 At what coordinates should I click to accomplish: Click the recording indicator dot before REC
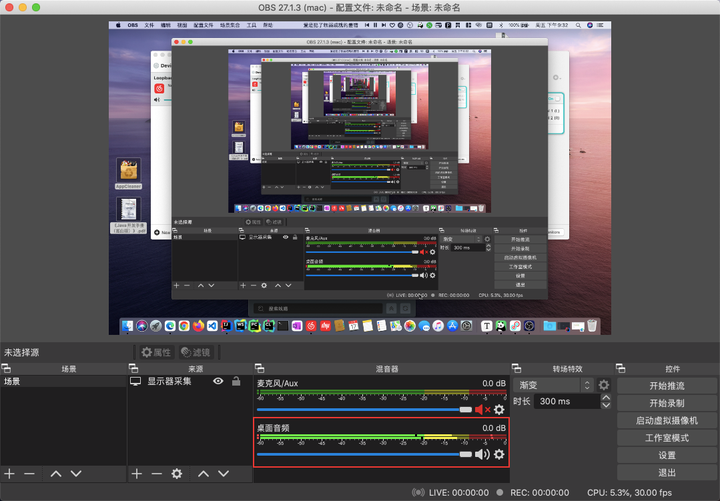(500, 492)
